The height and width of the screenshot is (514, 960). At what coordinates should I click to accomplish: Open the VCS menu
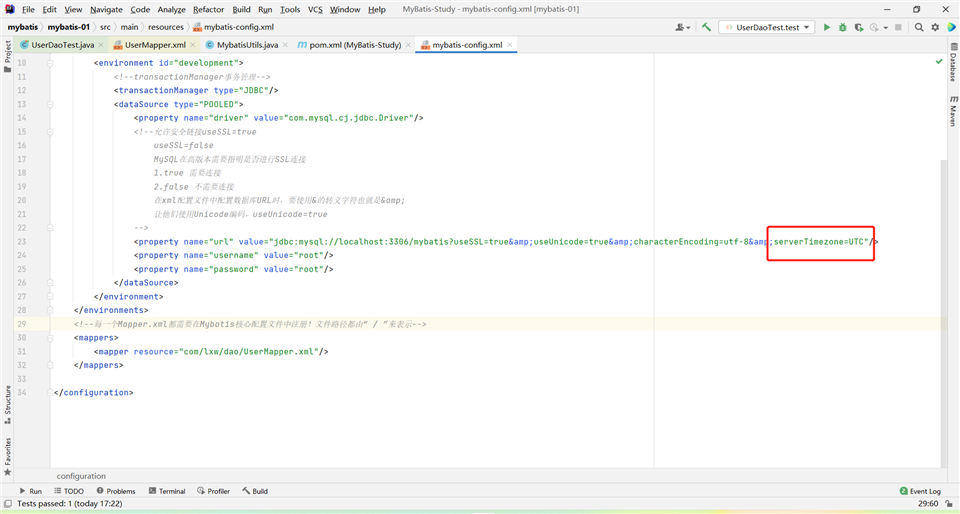315,9
